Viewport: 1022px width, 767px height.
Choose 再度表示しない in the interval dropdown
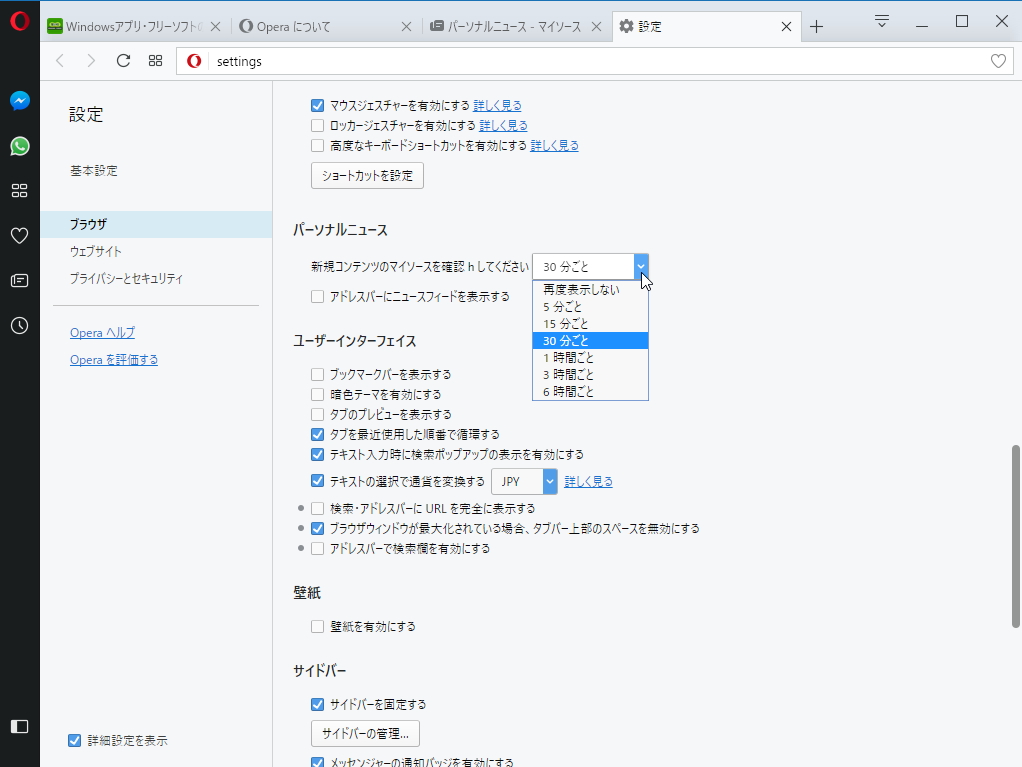click(579, 289)
